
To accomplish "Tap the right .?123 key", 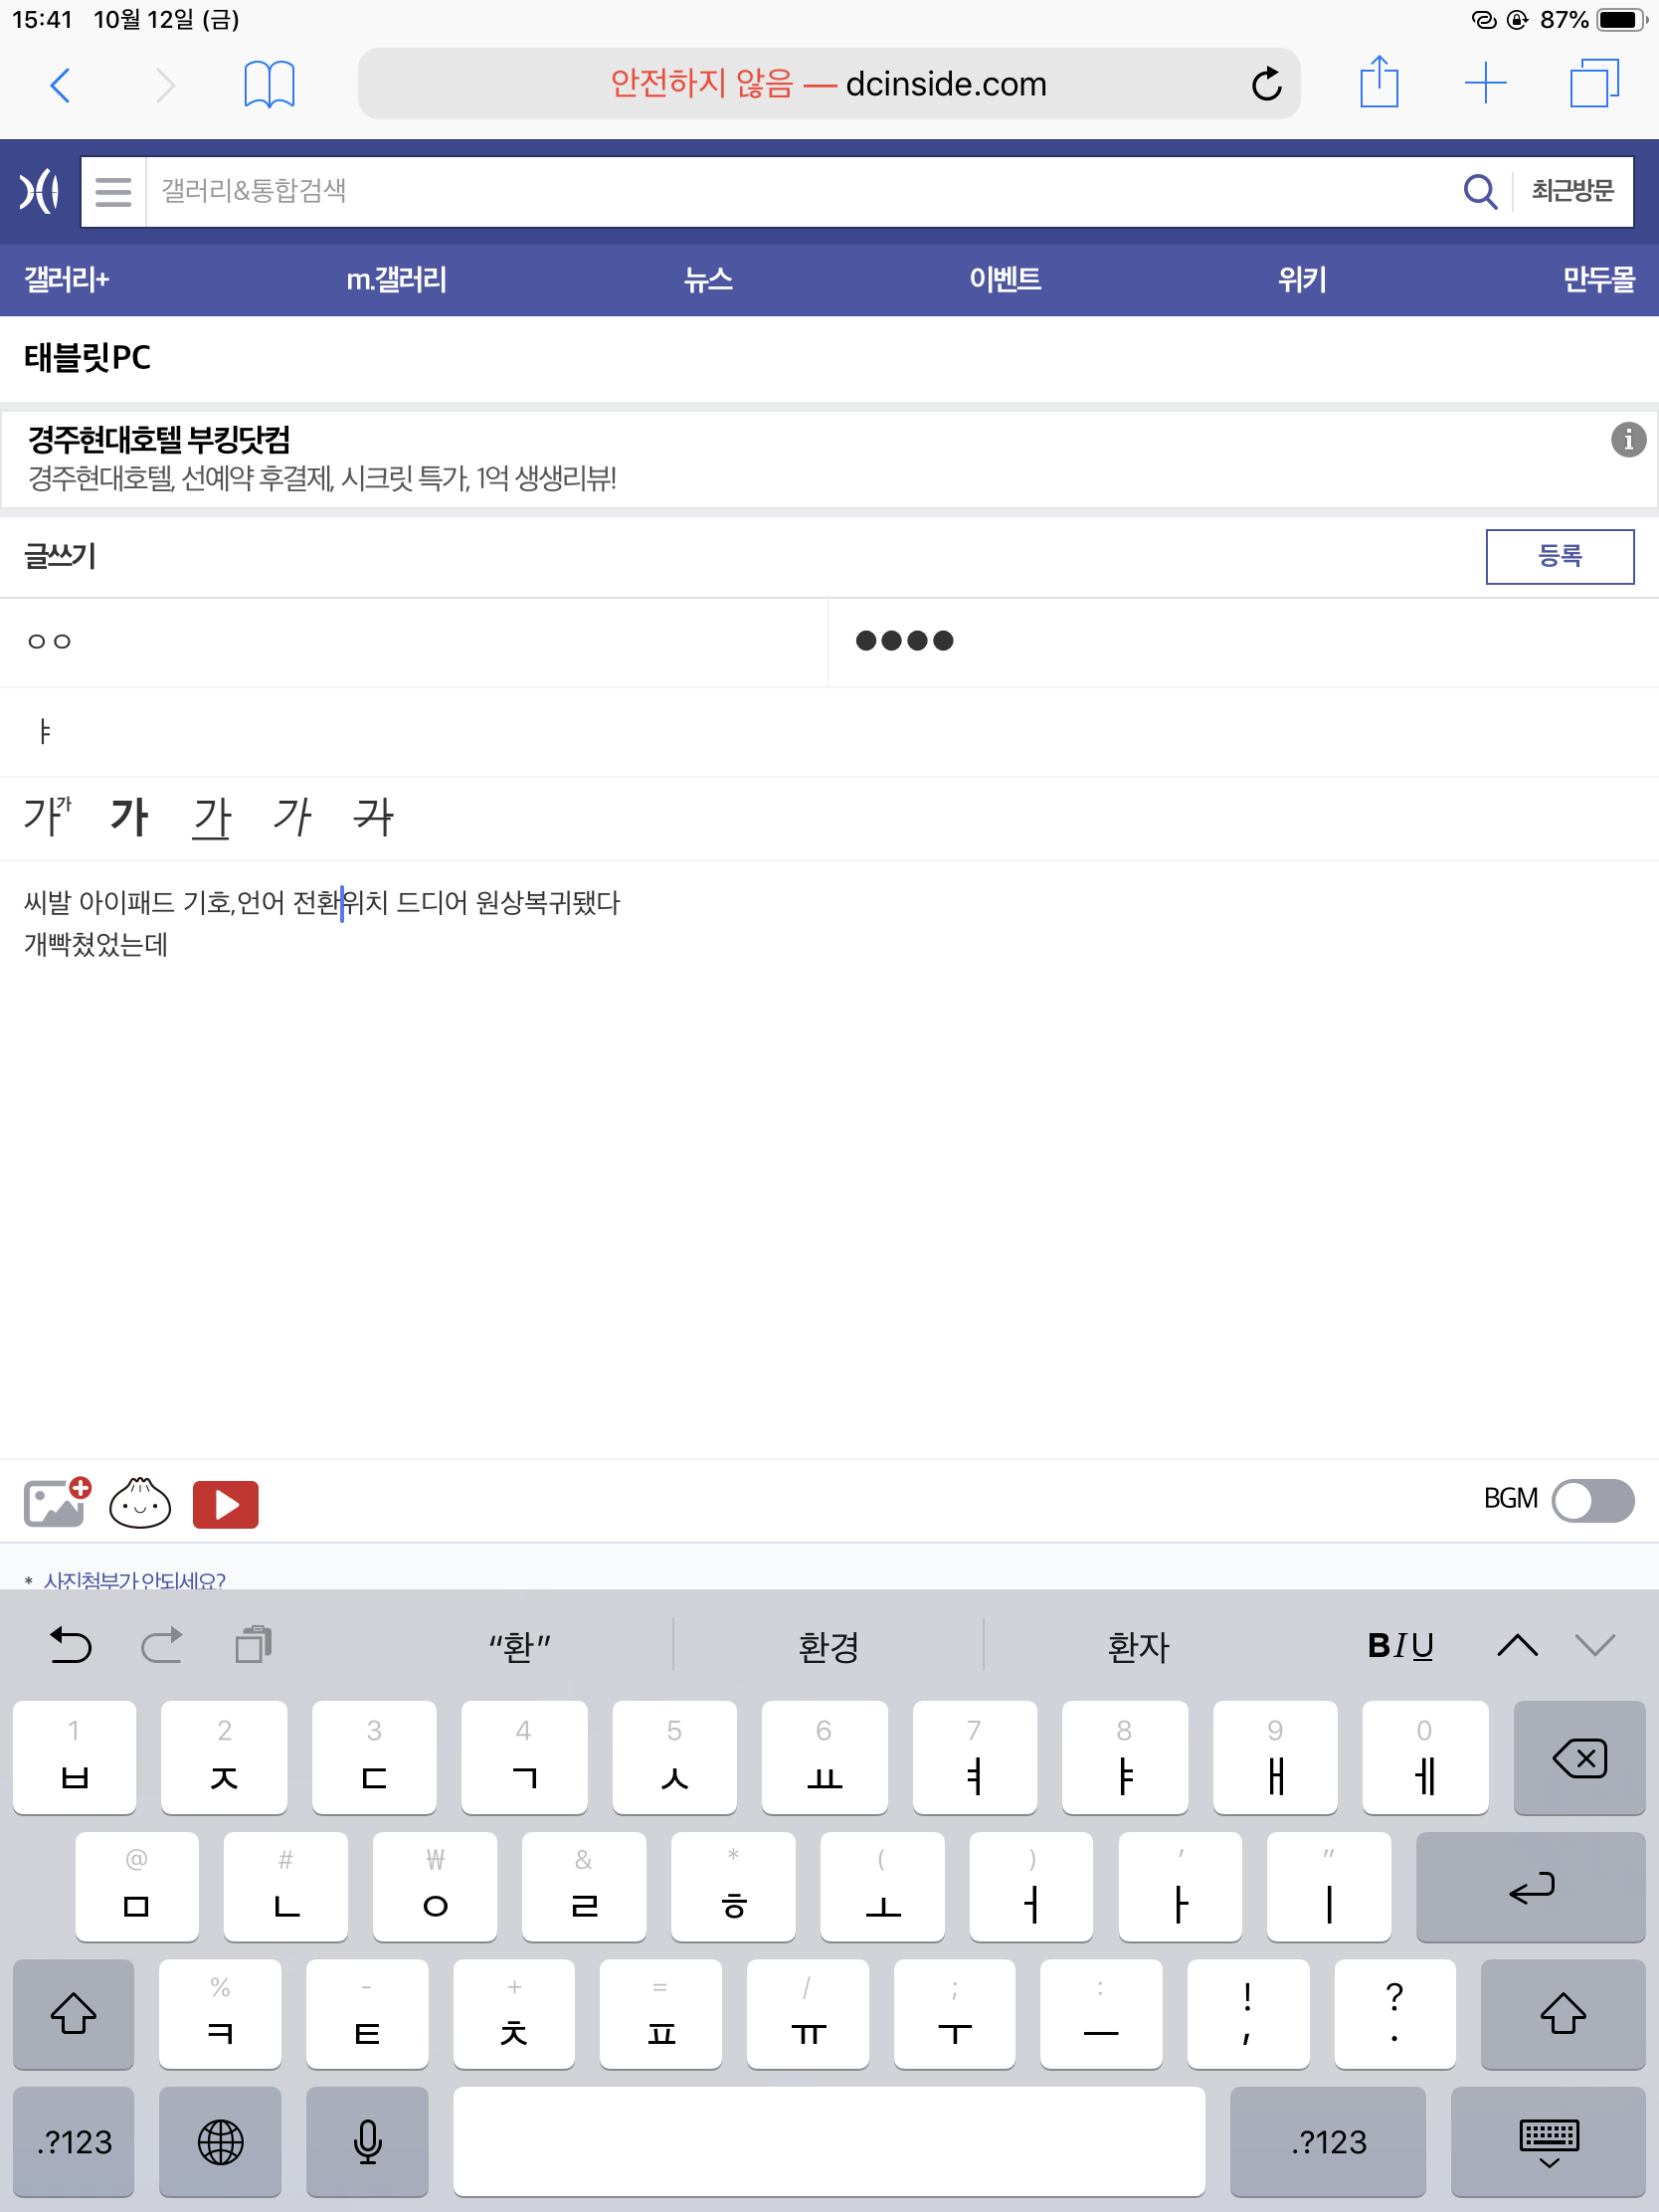I will [x=1327, y=2141].
